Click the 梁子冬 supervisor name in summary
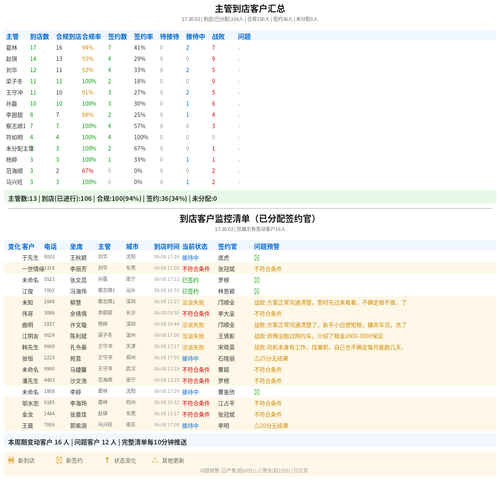The height and width of the screenshot is (493, 500). click(x=14, y=81)
